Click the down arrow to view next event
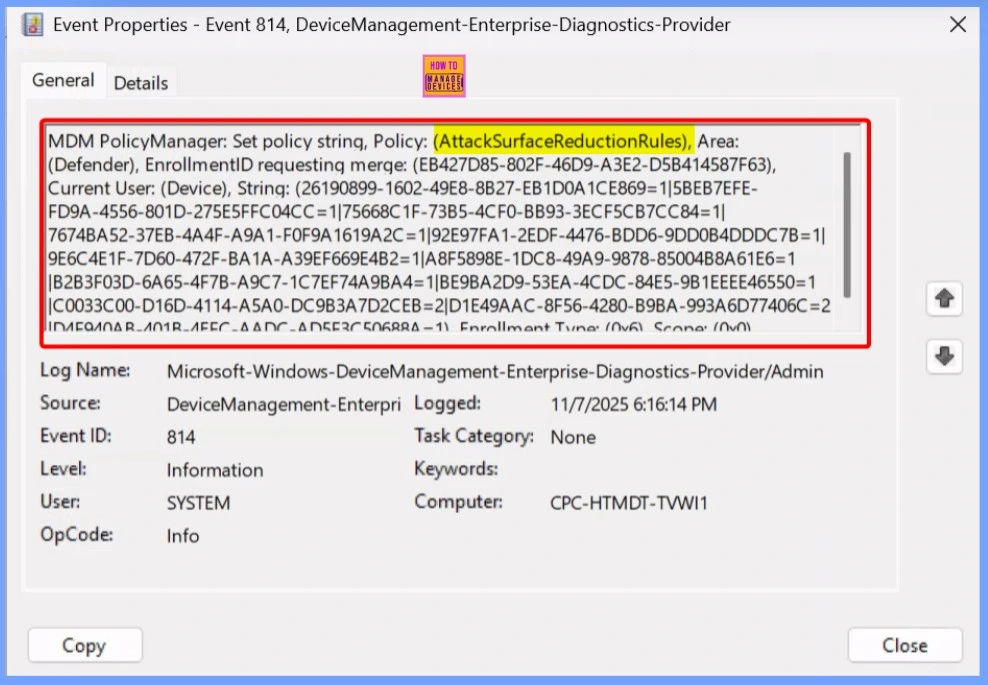Image resolution: width=988 pixels, height=685 pixels. click(944, 356)
